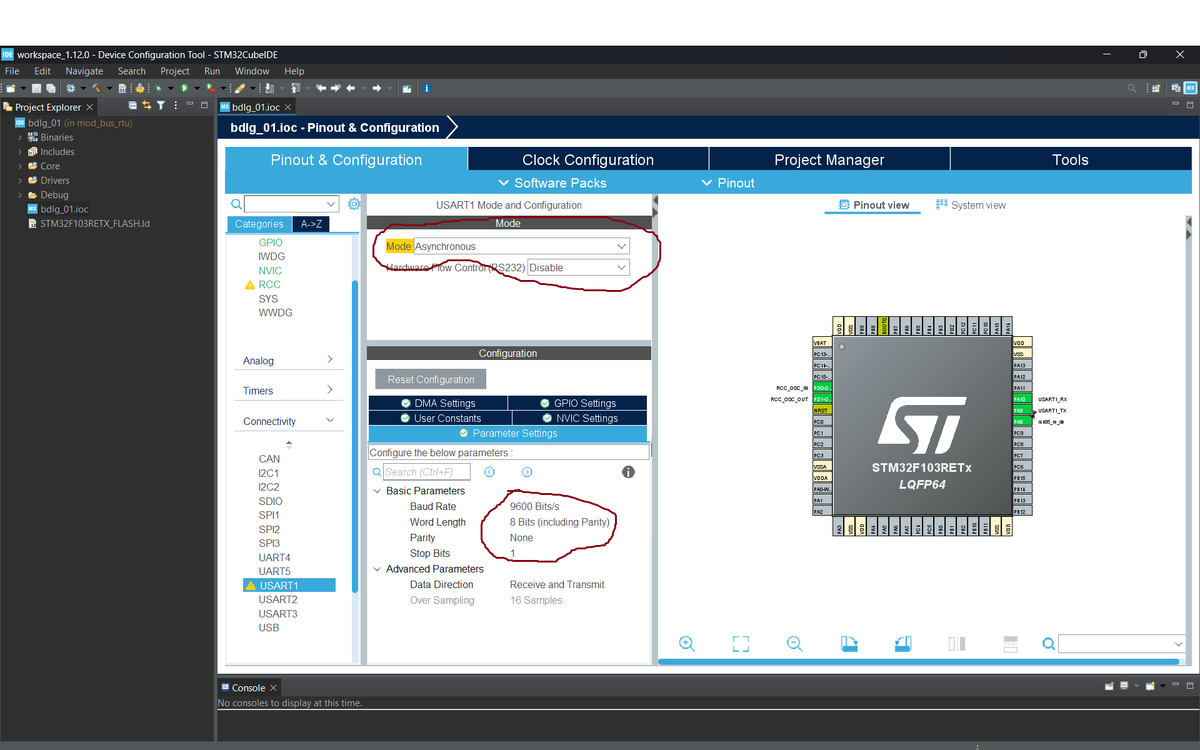Open the NVIC Settings tab
Screen dimensions: 1200x750
click(578, 418)
